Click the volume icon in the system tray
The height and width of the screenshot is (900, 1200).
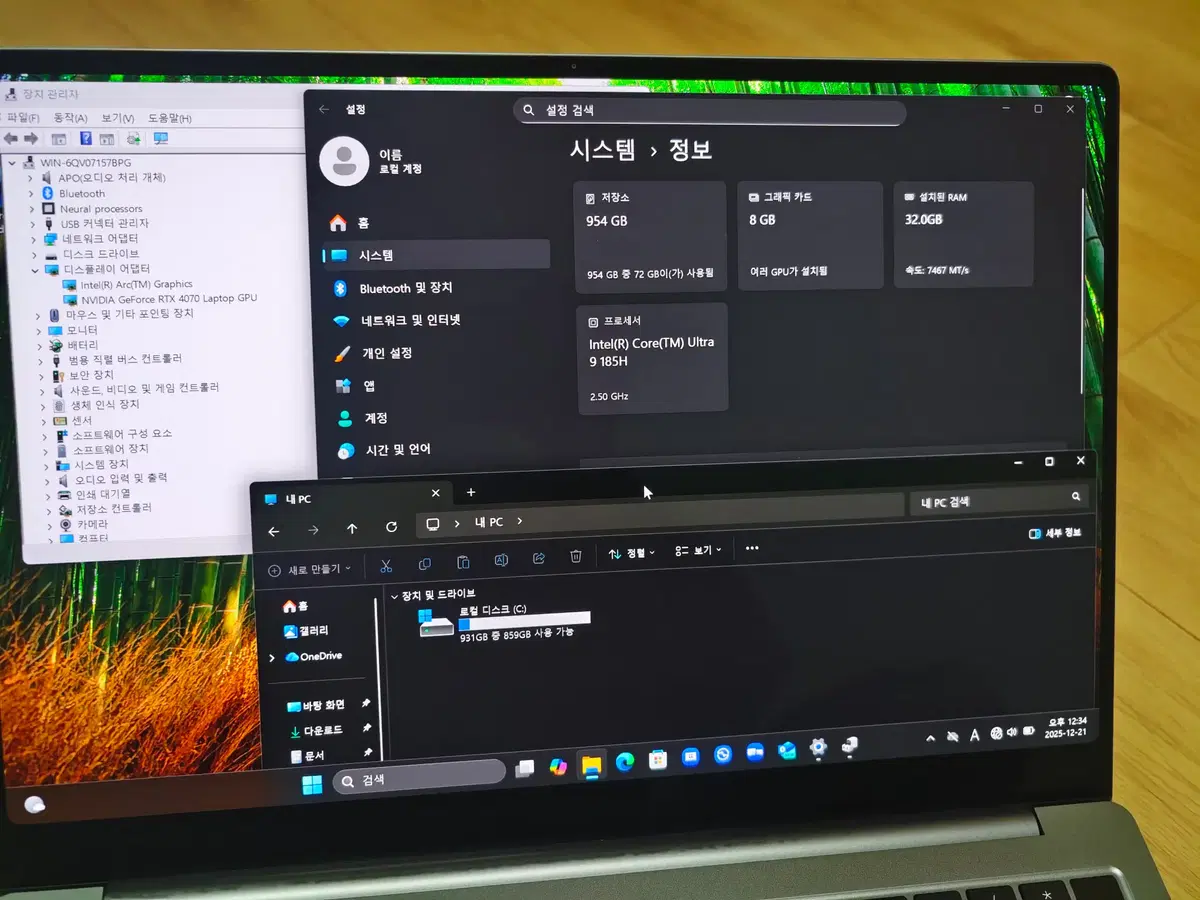[x=1011, y=732]
